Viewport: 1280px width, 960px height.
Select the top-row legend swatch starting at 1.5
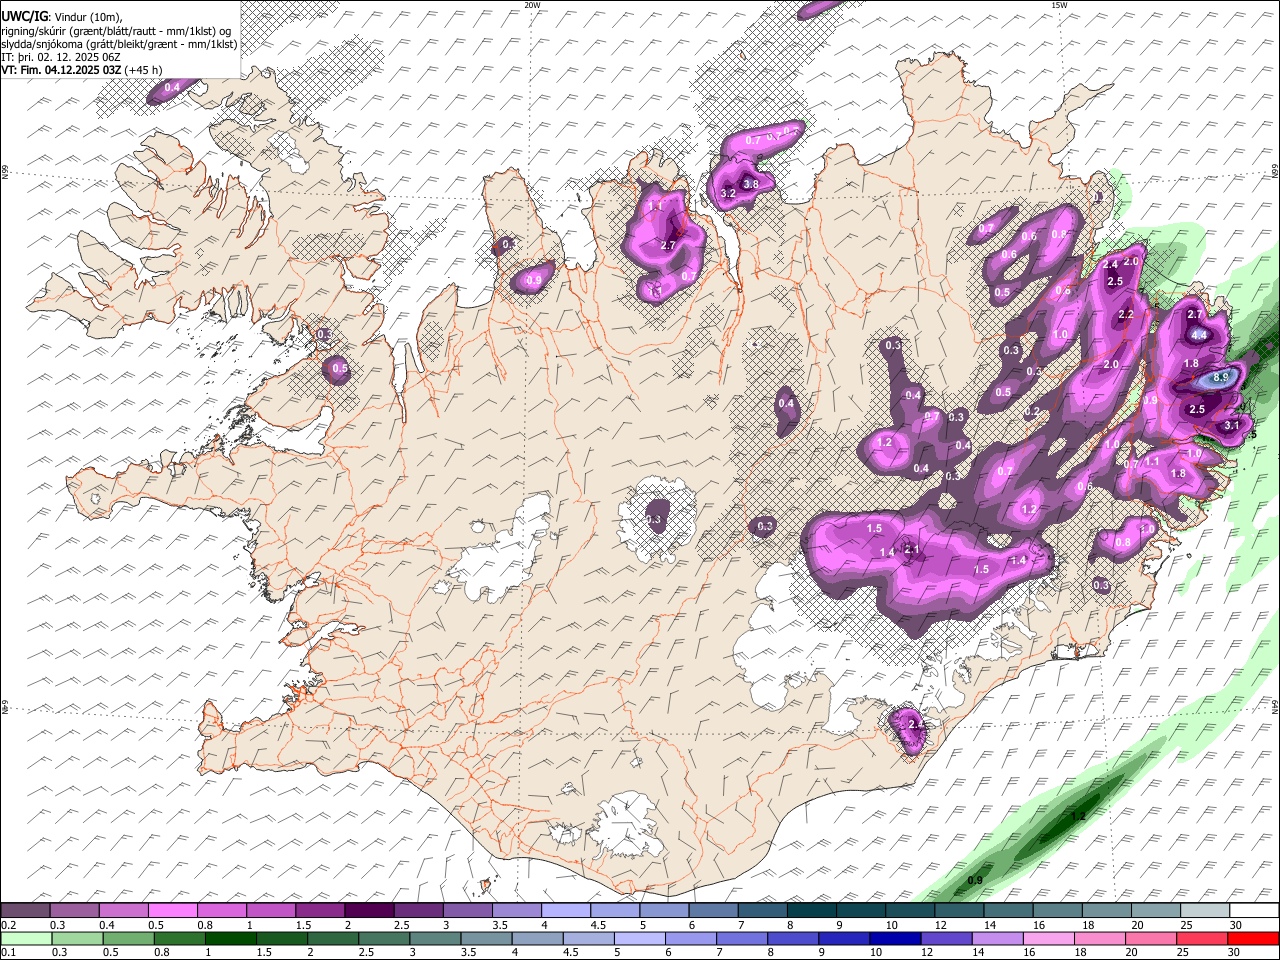pyautogui.click(x=320, y=911)
